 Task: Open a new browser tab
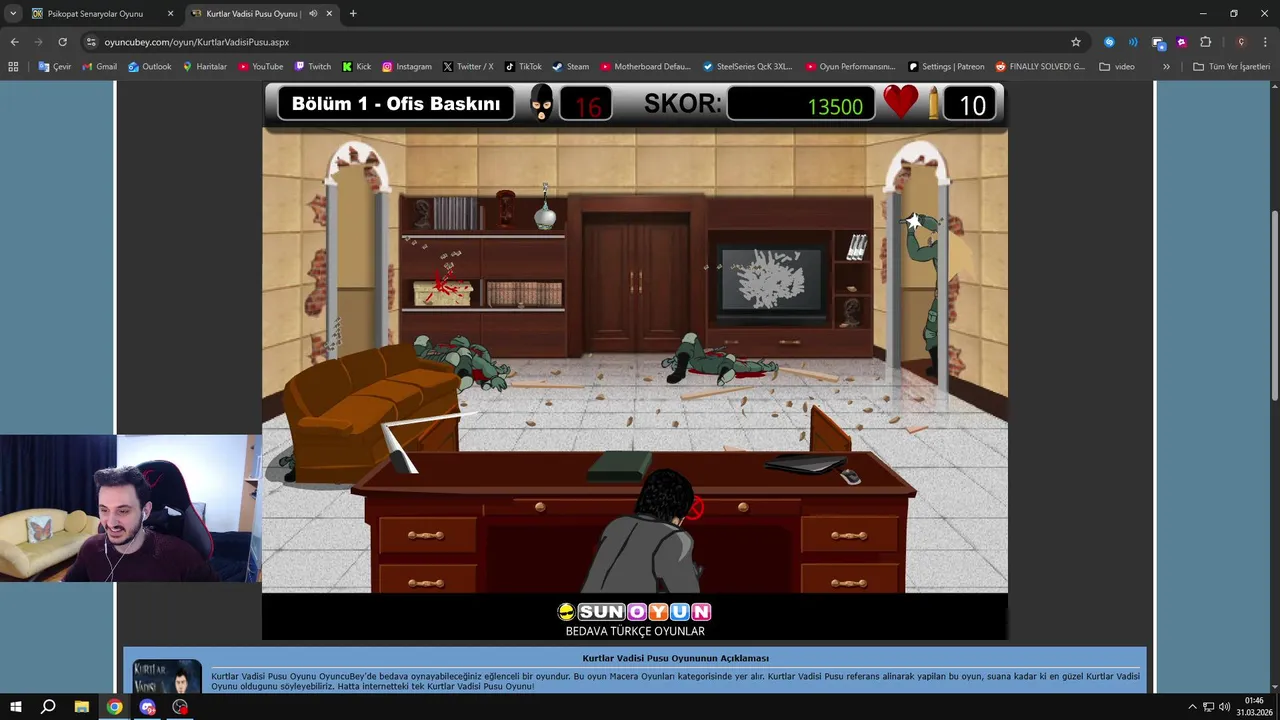[353, 14]
